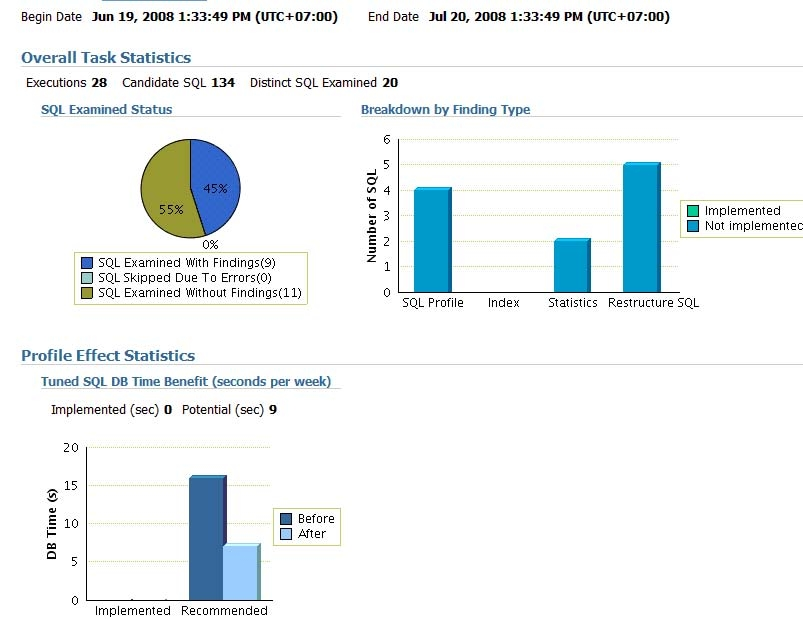The height and width of the screenshot is (619, 803).
Task: Click the Candidate SQL value 134
Action: 223,82
